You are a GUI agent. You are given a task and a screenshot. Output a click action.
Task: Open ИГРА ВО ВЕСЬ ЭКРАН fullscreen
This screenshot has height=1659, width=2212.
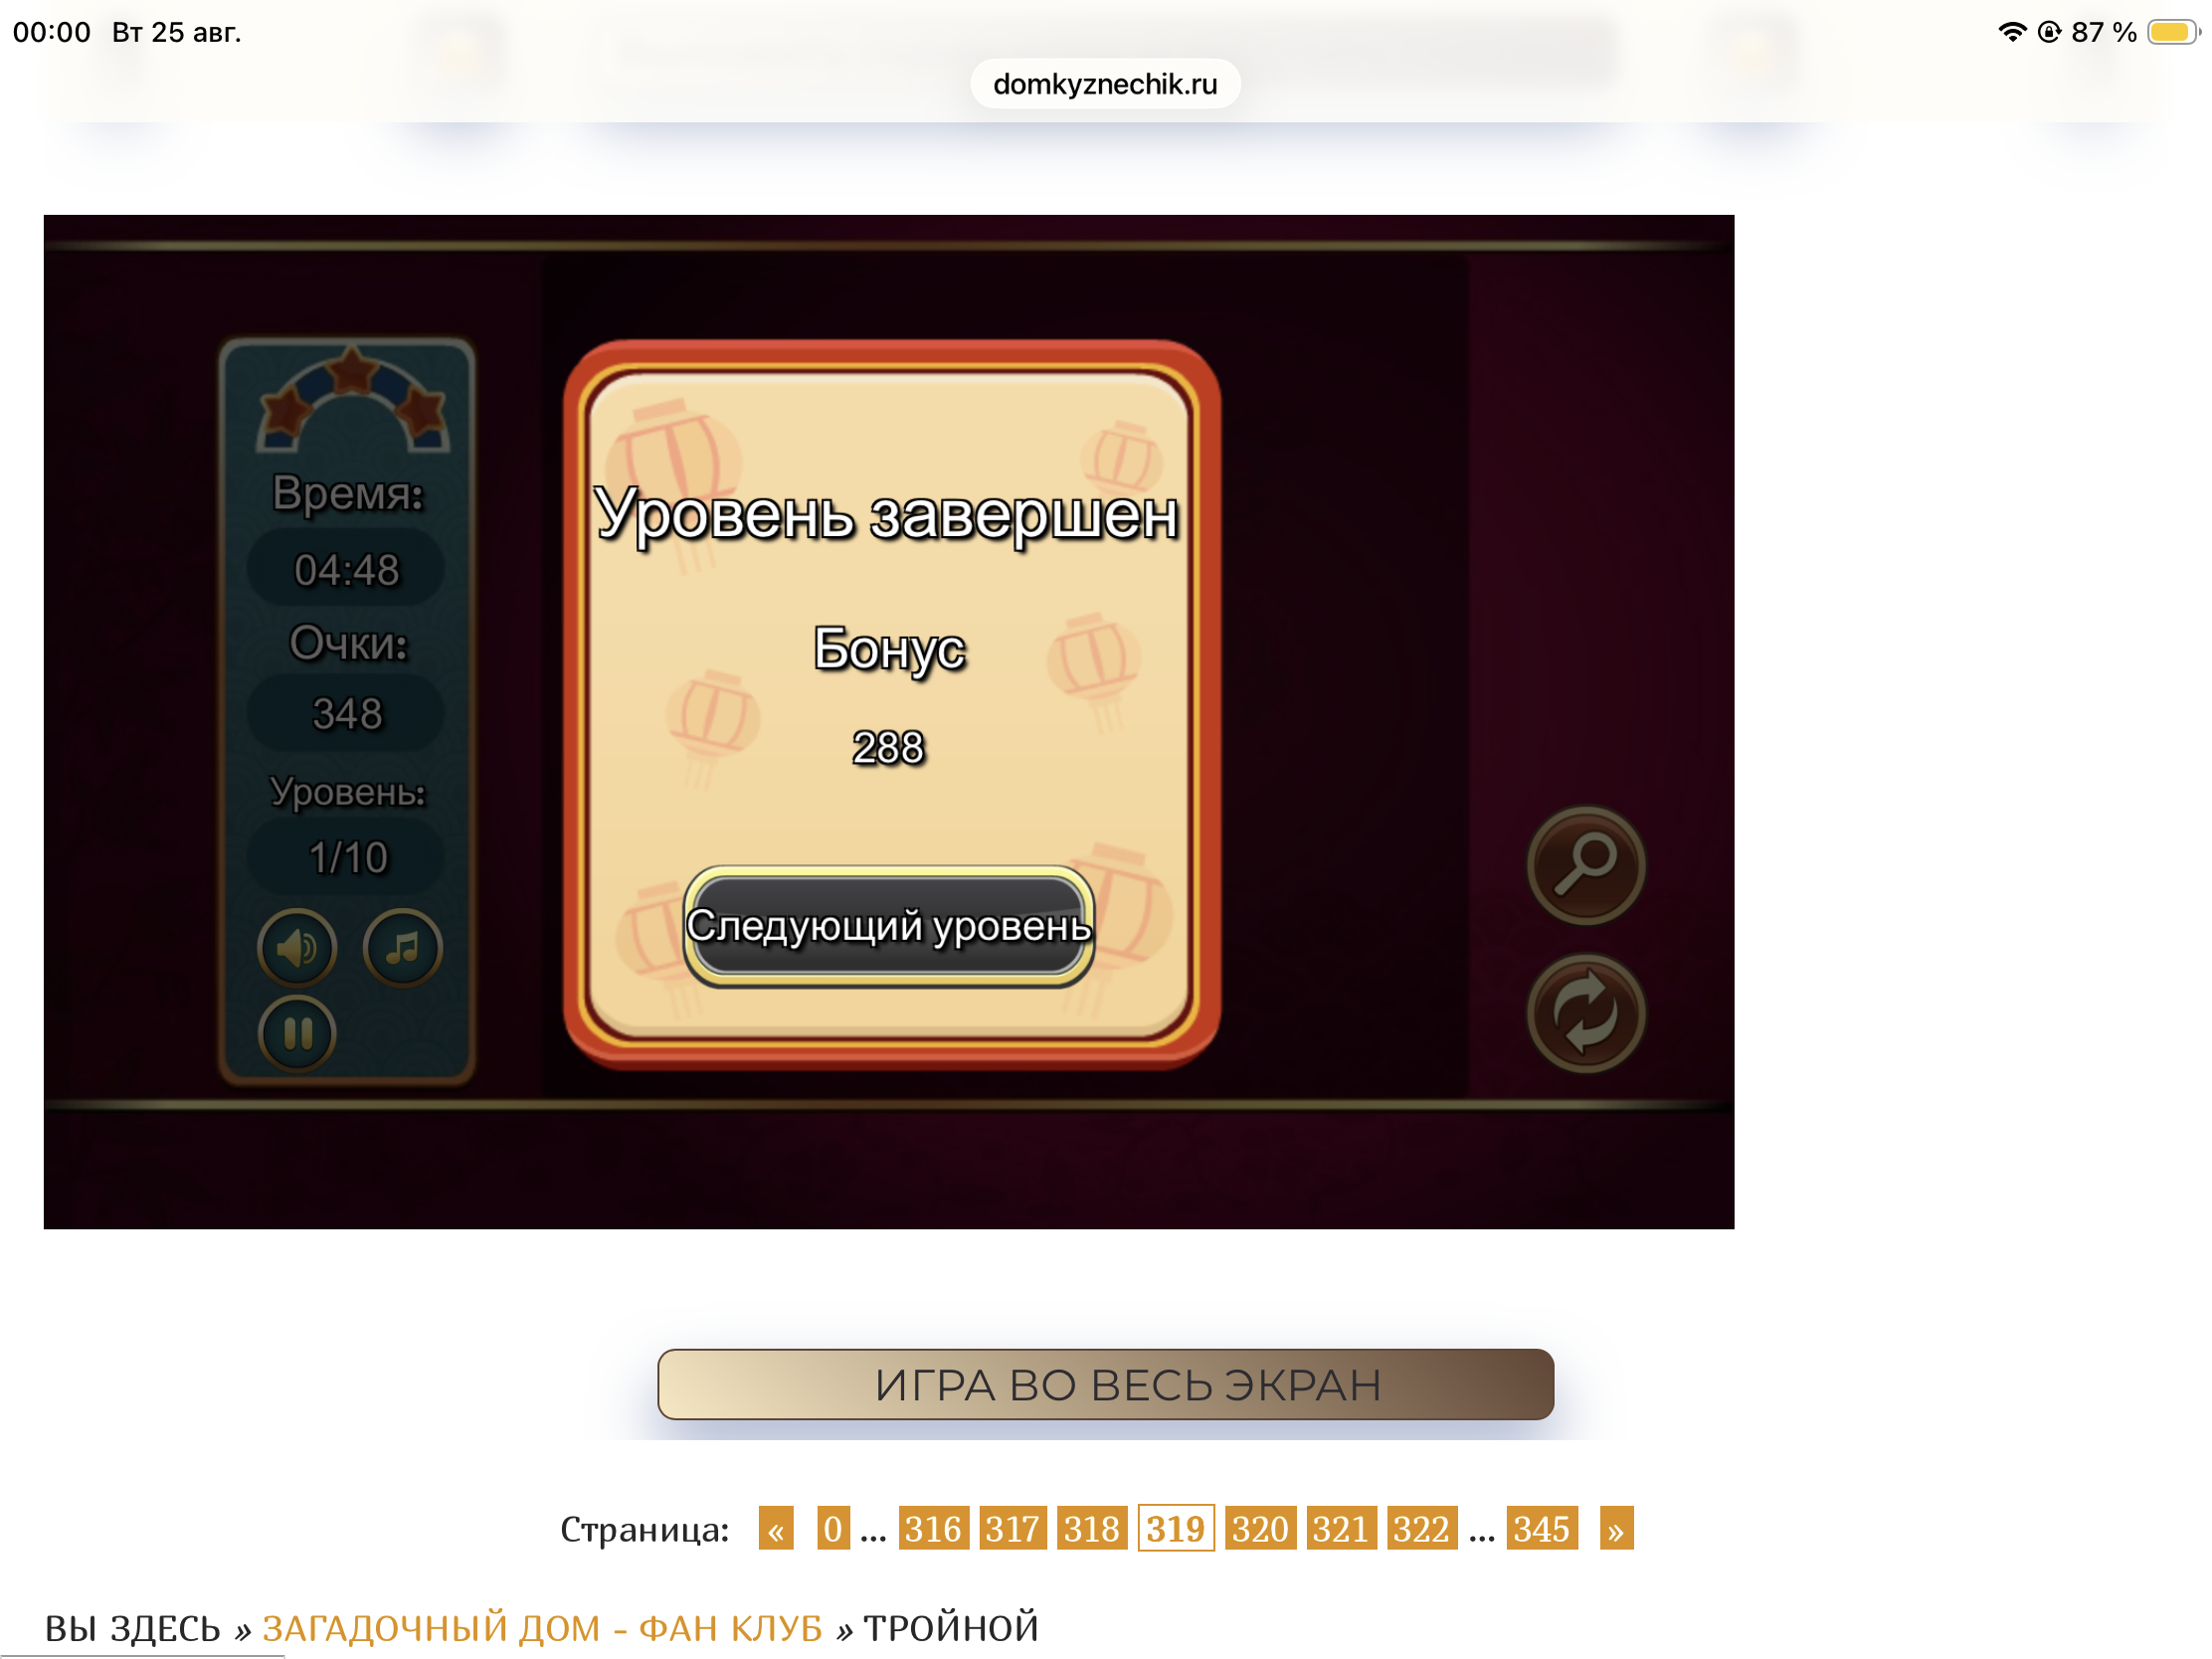coord(1105,1385)
